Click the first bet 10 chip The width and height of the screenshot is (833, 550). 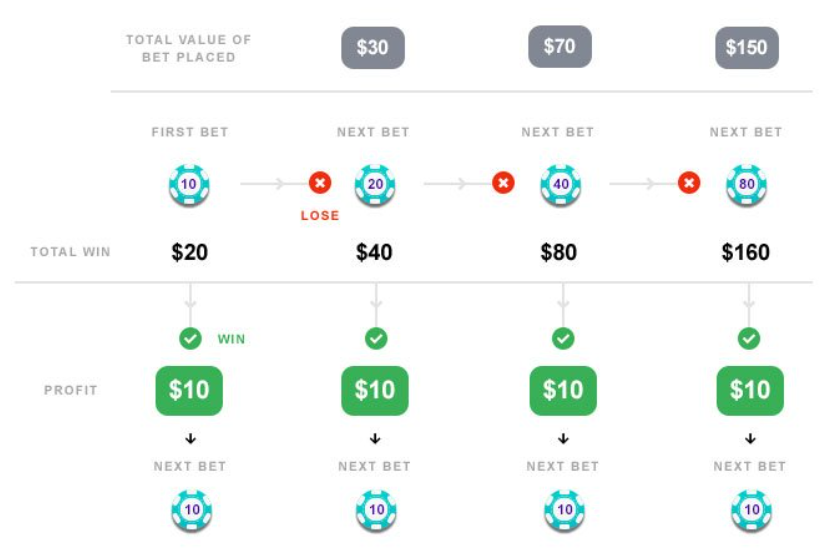[x=189, y=185]
